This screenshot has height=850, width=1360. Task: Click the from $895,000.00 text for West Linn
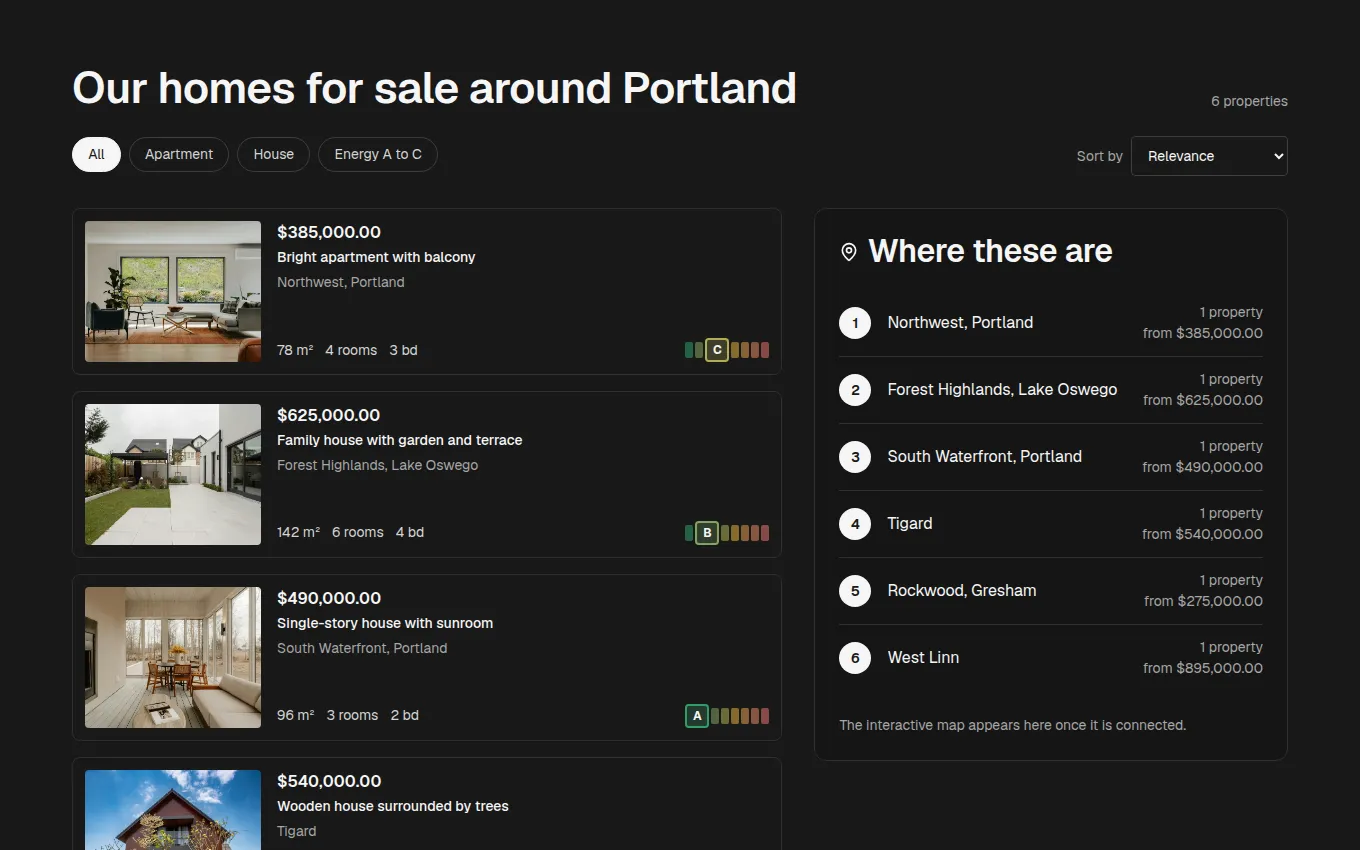[x=1203, y=668]
